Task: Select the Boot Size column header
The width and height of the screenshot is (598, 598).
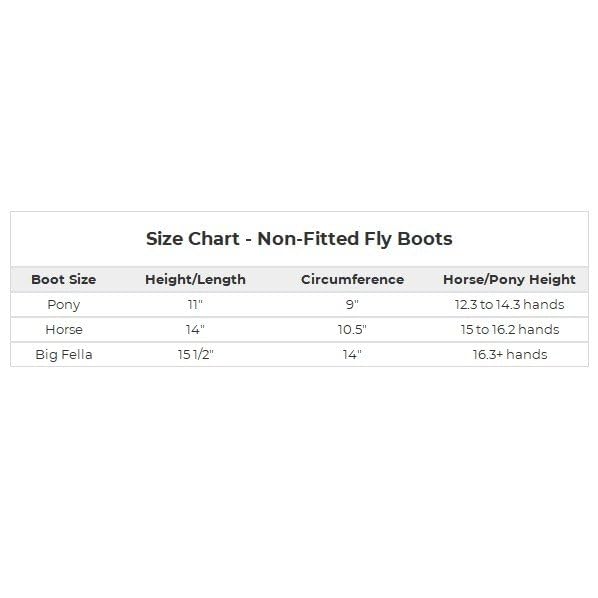Action: tap(64, 280)
